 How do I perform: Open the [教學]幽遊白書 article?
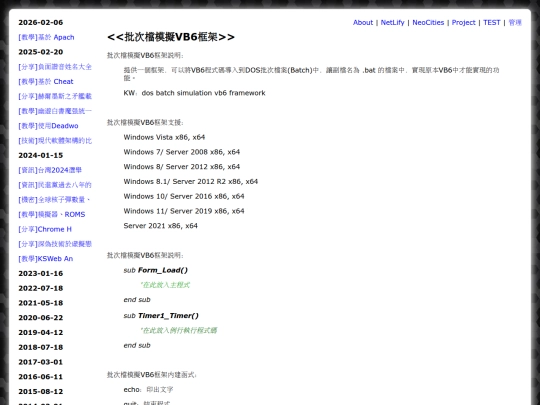click(55, 111)
